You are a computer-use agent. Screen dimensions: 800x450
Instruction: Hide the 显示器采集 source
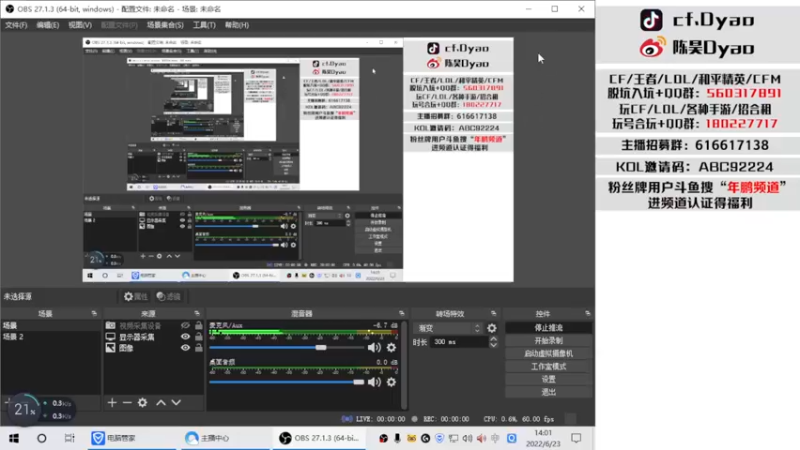[185, 337]
